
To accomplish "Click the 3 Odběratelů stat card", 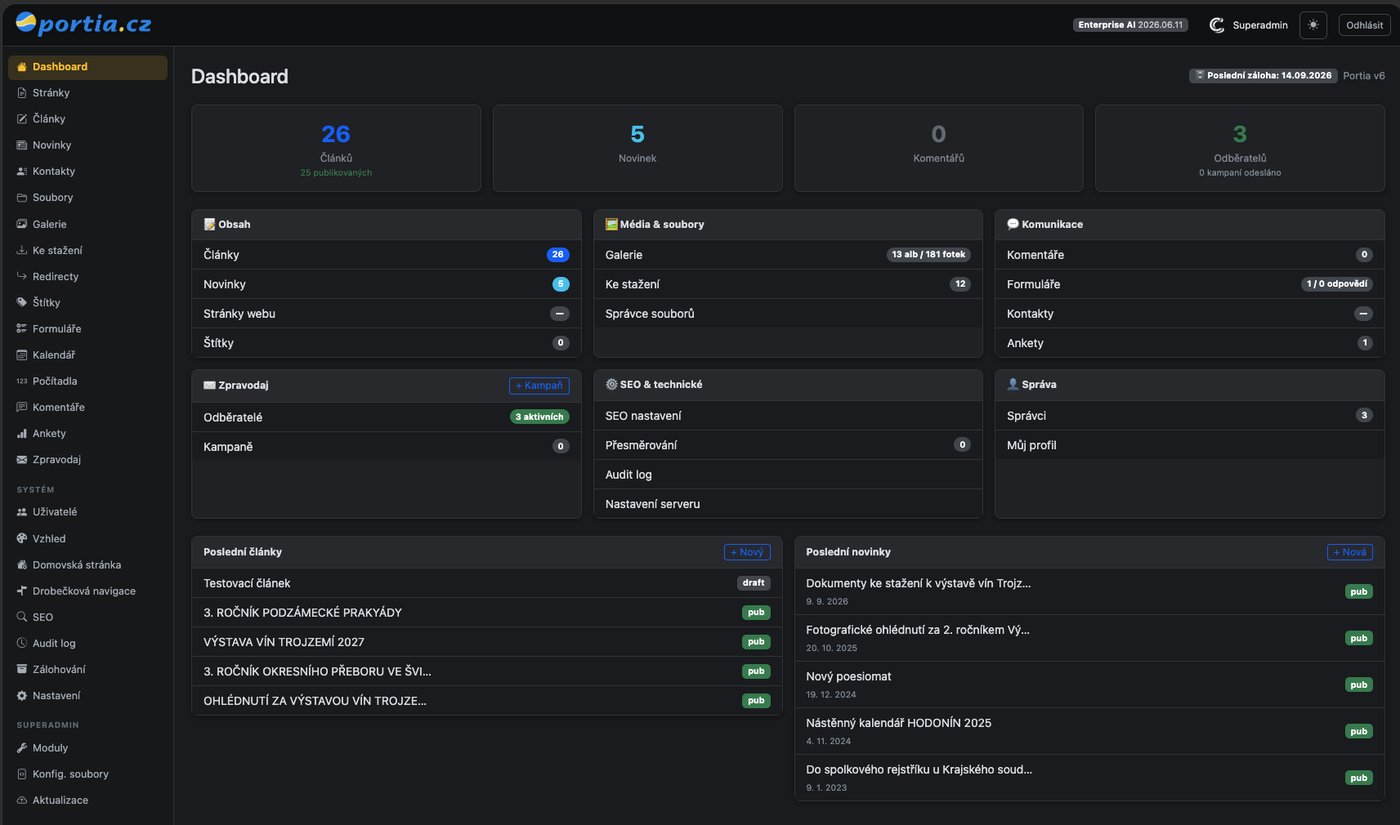I will pyautogui.click(x=1240, y=148).
